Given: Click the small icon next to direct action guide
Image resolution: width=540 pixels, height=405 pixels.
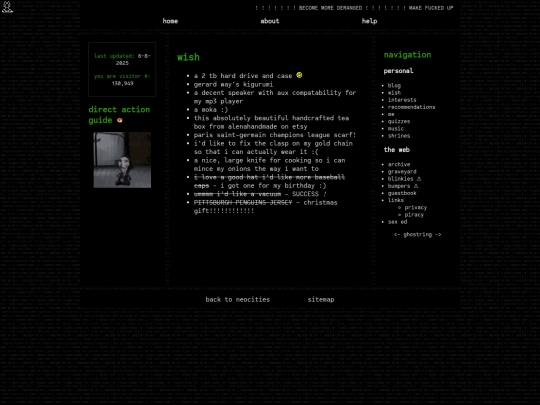Looking at the screenshot, I should coord(120,120).
